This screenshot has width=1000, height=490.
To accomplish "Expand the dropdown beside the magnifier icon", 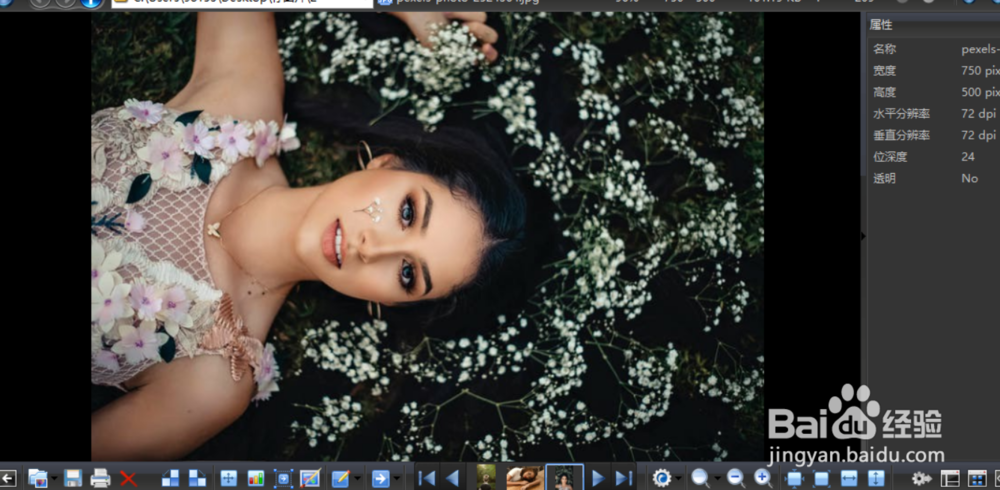I will (717, 479).
